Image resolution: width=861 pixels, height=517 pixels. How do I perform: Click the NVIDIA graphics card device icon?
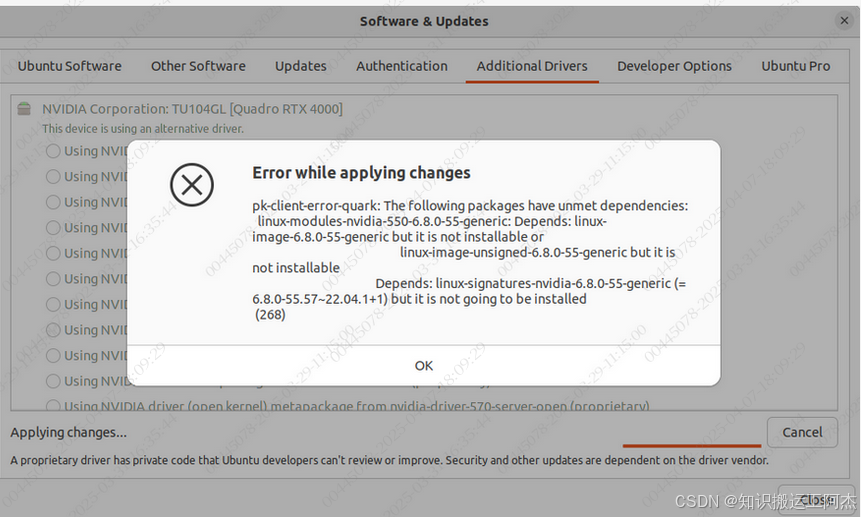[24, 109]
